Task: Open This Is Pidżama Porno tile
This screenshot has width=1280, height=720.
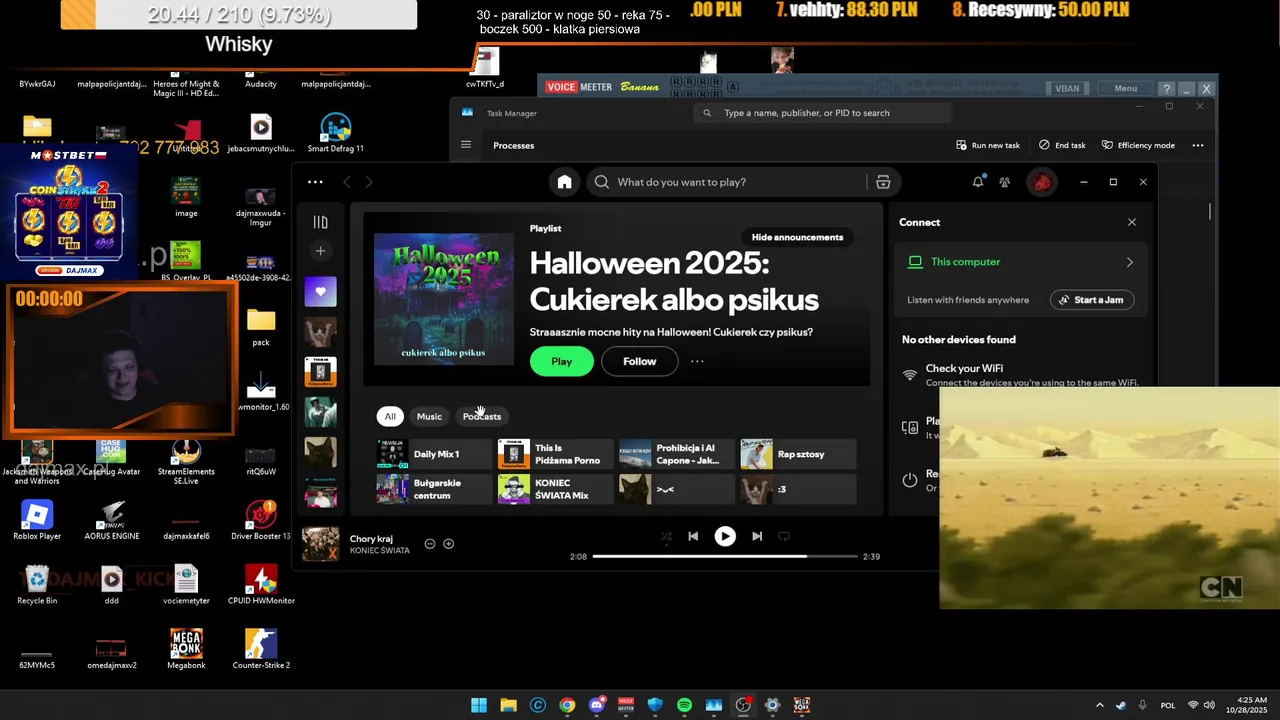Action: tap(555, 454)
